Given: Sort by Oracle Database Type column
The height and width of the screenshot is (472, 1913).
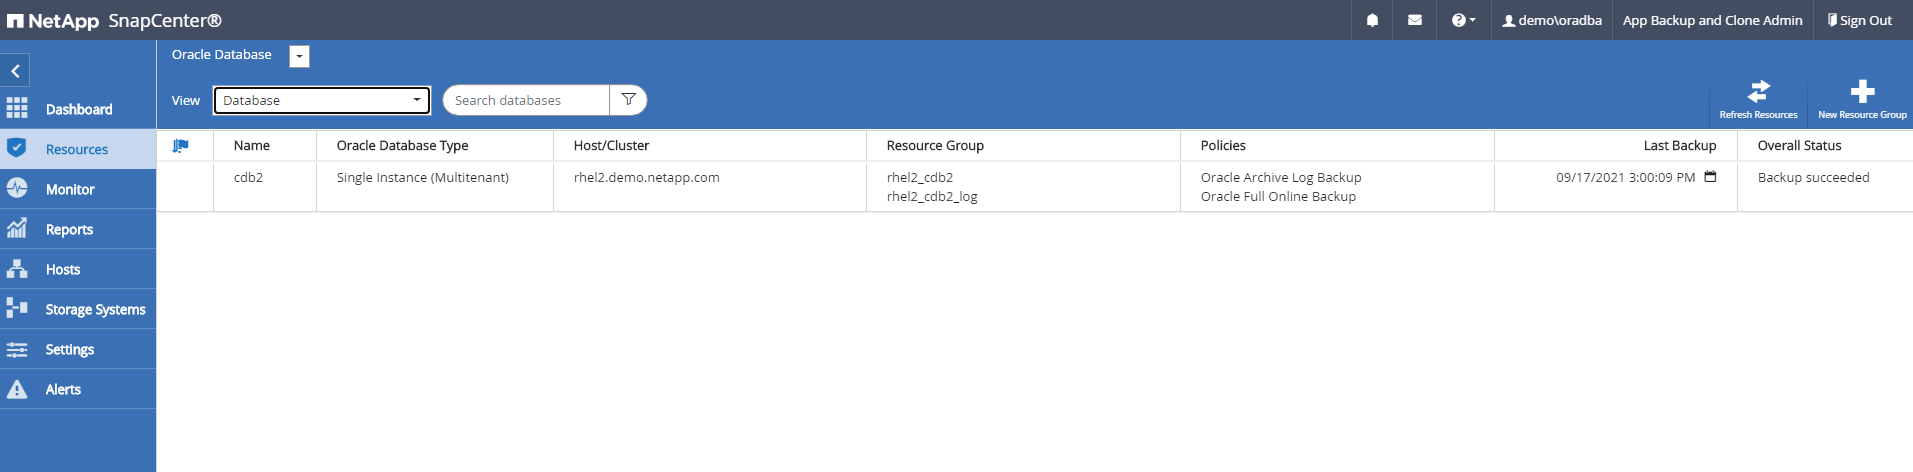Looking at the screenshot, I should click(x=402, y=145).
